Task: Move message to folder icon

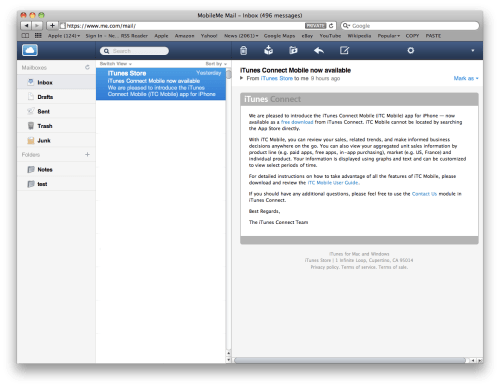Action: [x=293, y=50]
